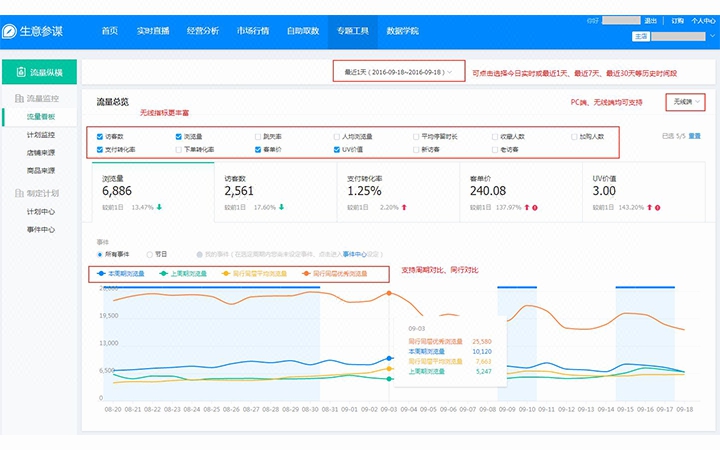This screenshot has height=450, width=720.
Task: Open the 无线端 device dropdown
Action: tap(685, 102)
